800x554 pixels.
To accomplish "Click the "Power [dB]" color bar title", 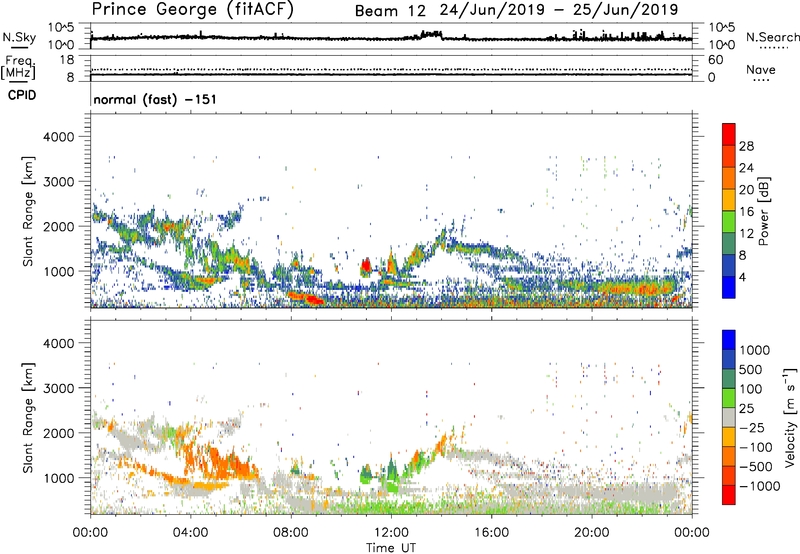I will click(764, 211).
